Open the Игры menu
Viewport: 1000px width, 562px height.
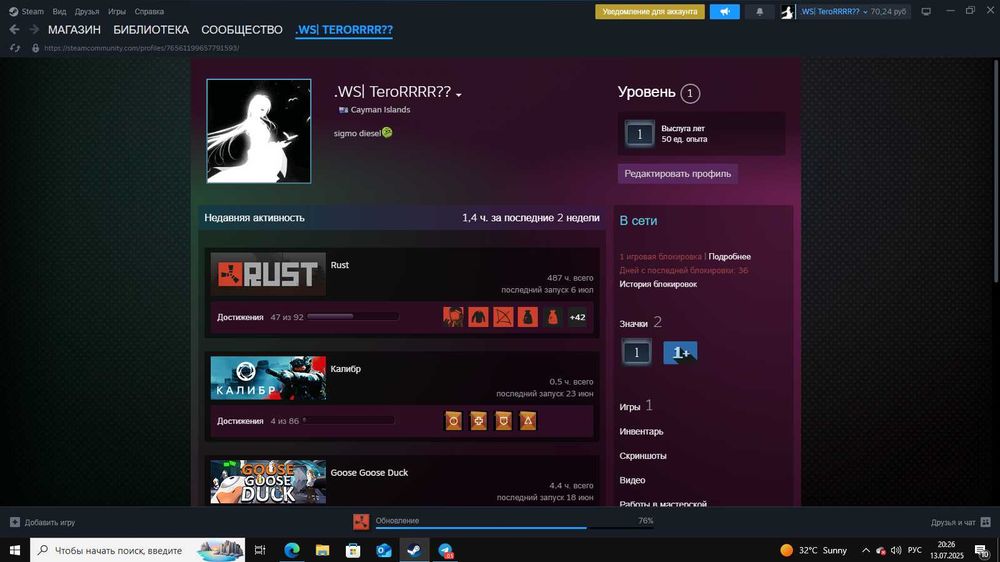click(x=117, y=11)
